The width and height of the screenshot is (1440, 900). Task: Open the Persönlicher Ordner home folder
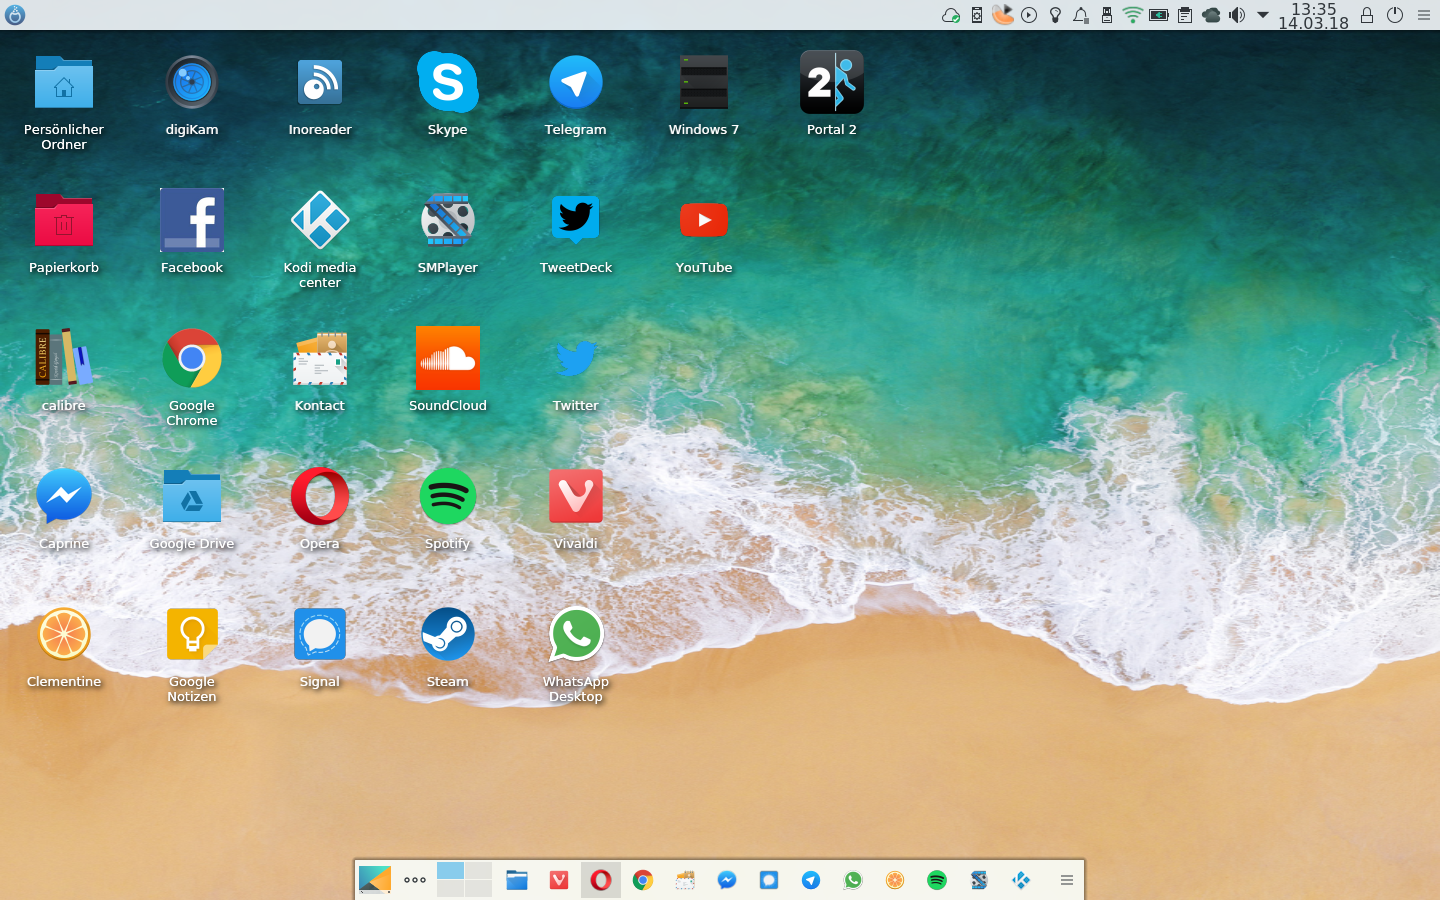[x=64, y=83]
